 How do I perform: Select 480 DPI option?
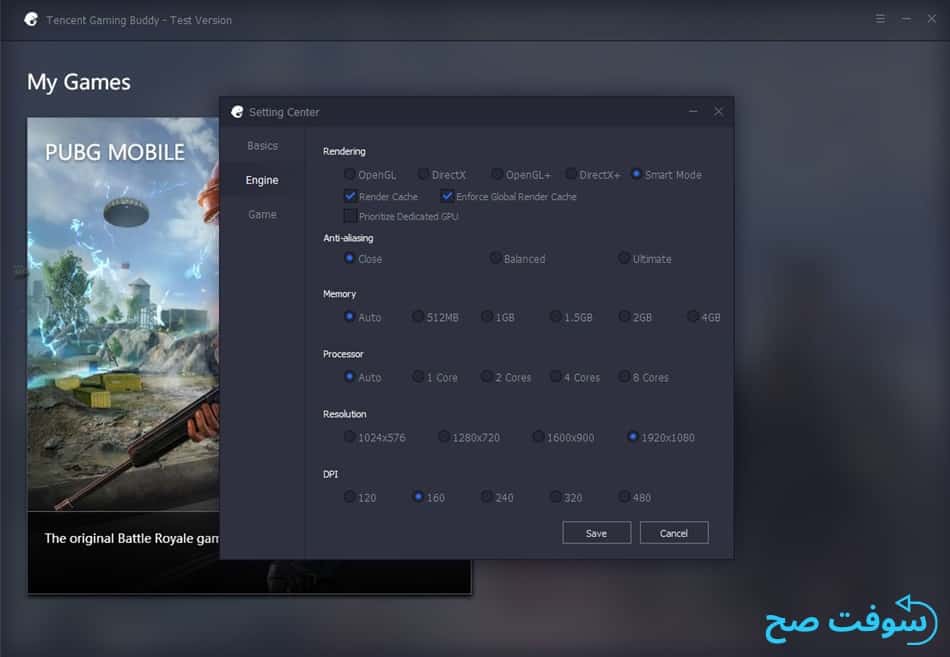pyautogui.click(x=624, y=496)
